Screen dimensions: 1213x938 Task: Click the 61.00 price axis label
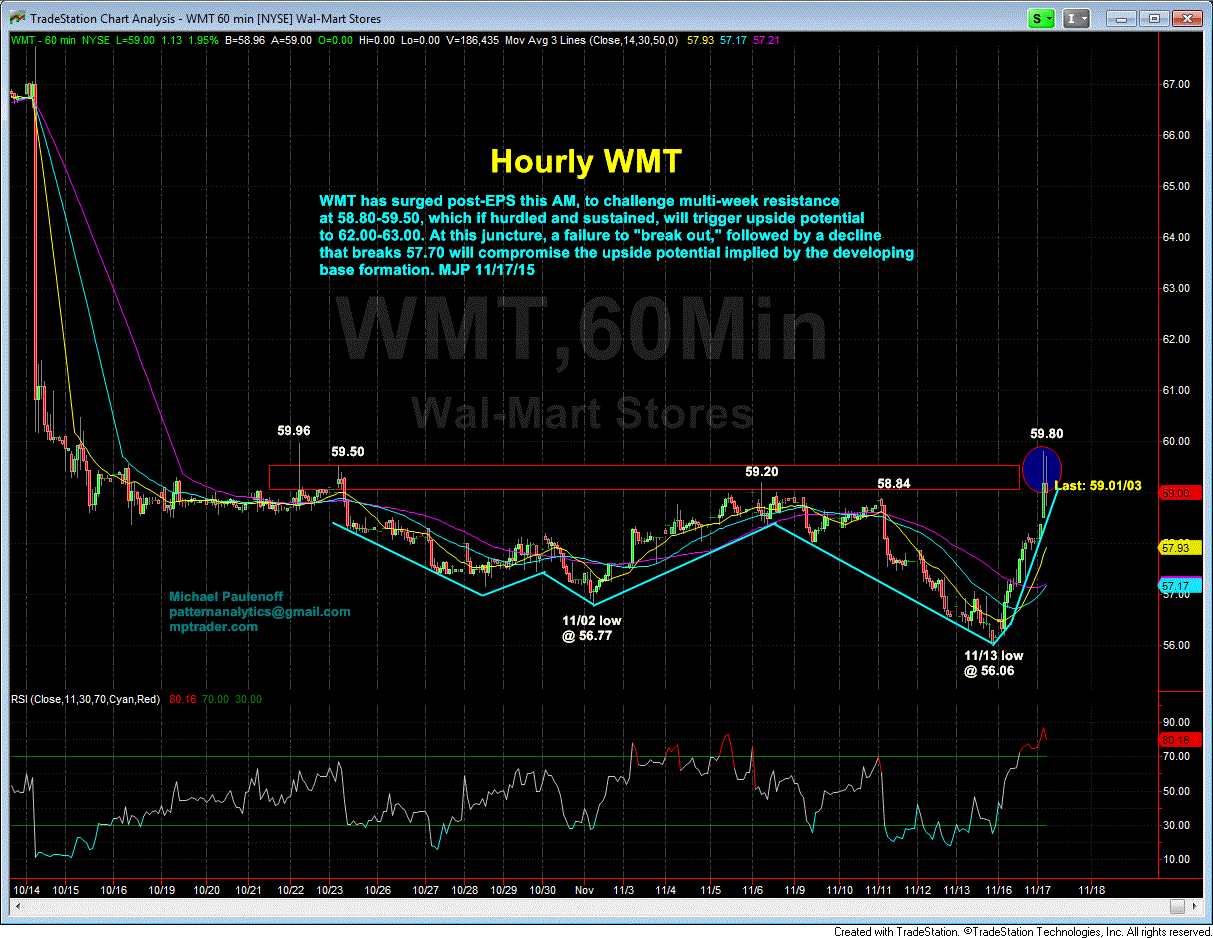1175,390
